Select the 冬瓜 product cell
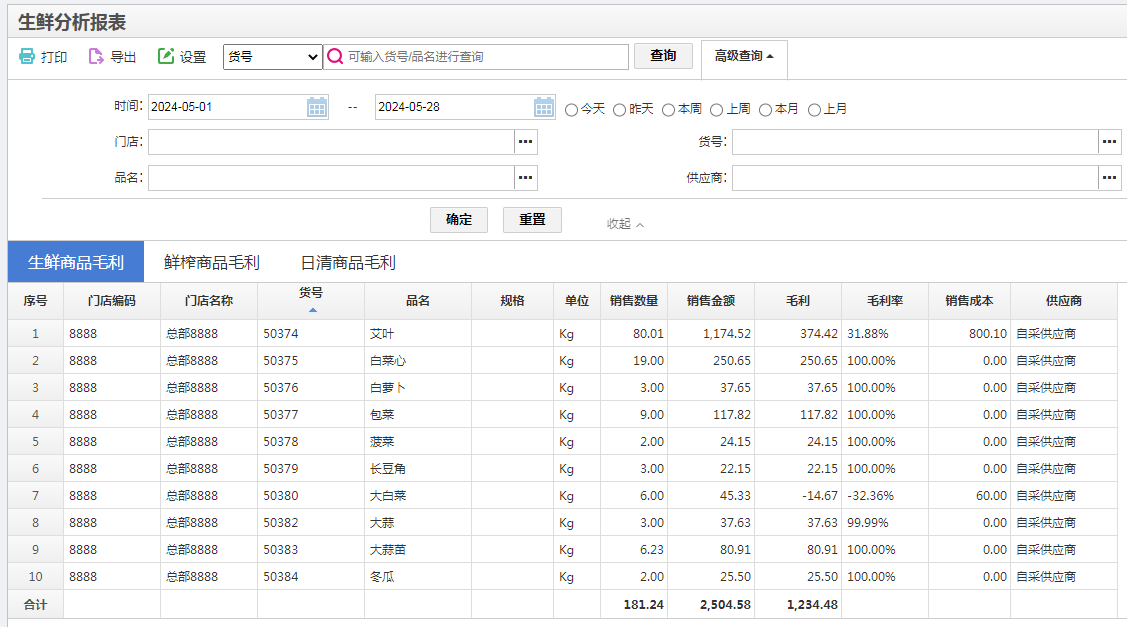Viewport: 1127px width, 627px height. (418, 577)
